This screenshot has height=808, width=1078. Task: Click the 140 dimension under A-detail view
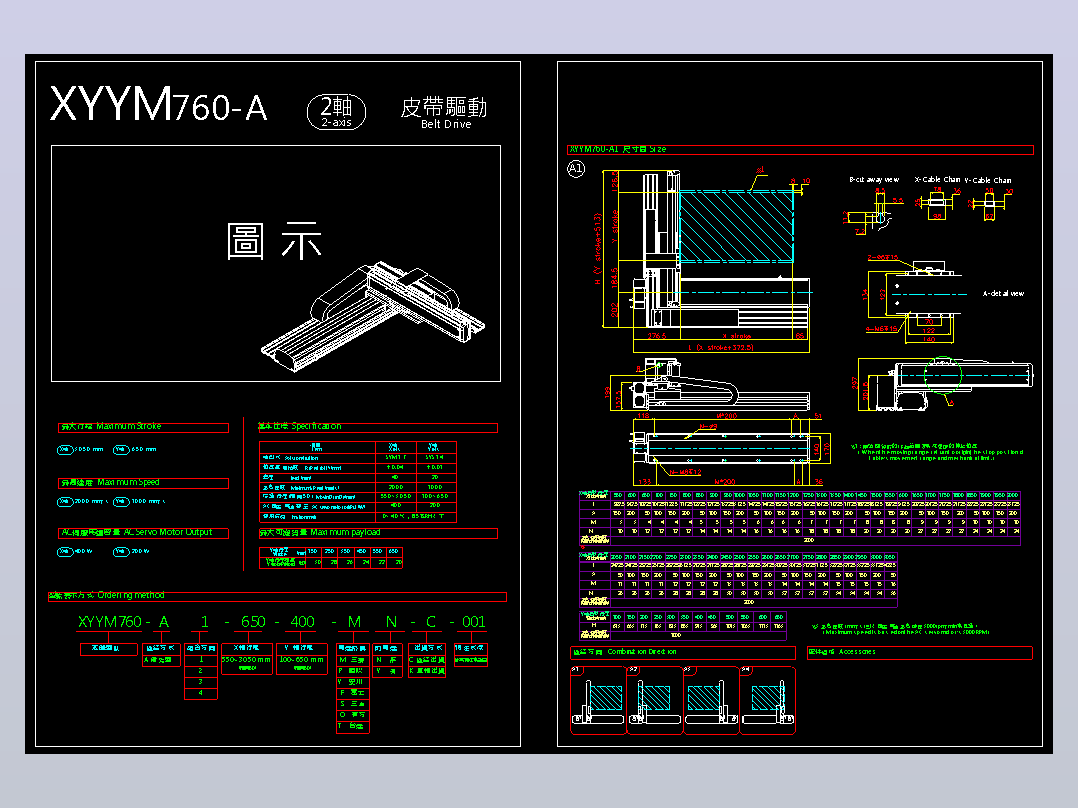929,339
